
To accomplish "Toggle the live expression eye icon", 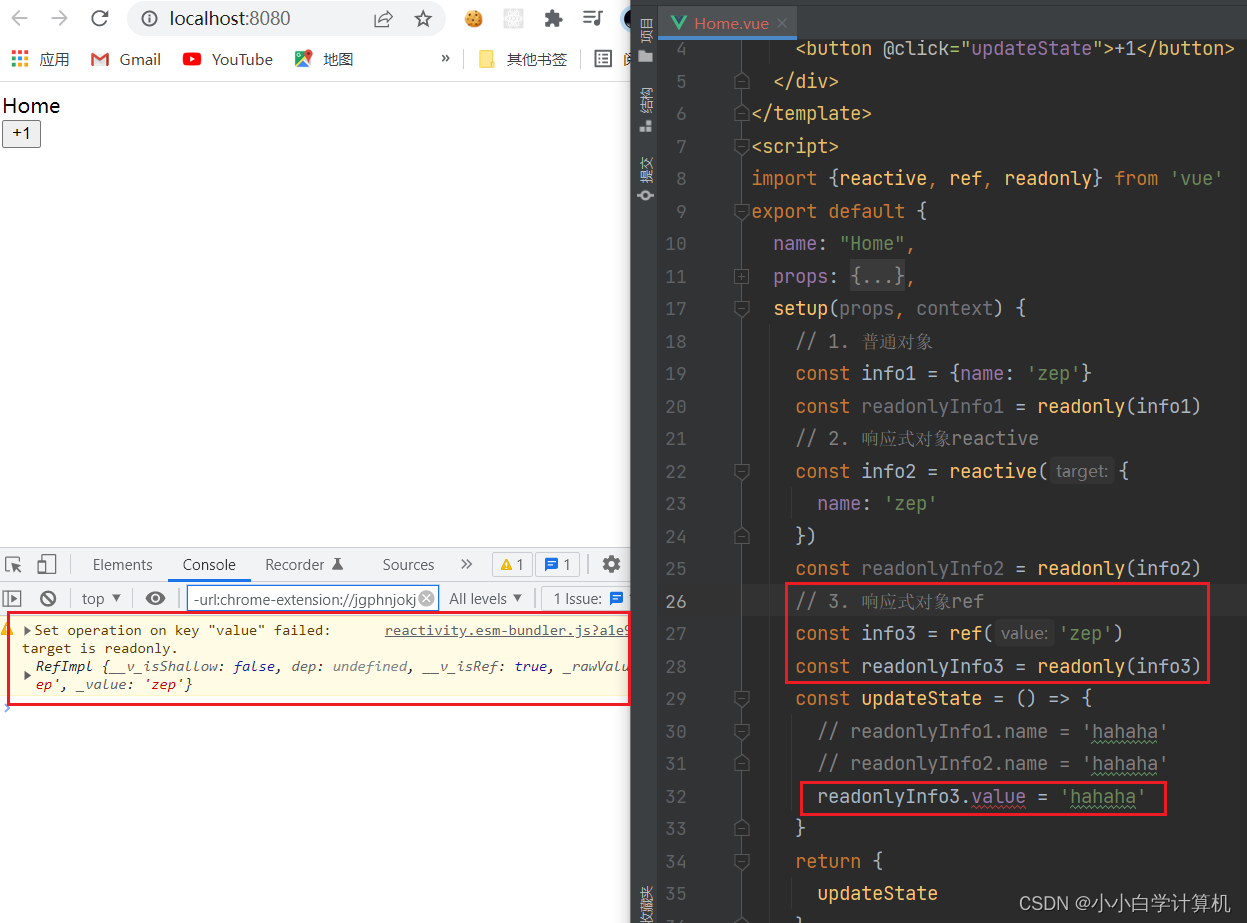I will (155, 598).
